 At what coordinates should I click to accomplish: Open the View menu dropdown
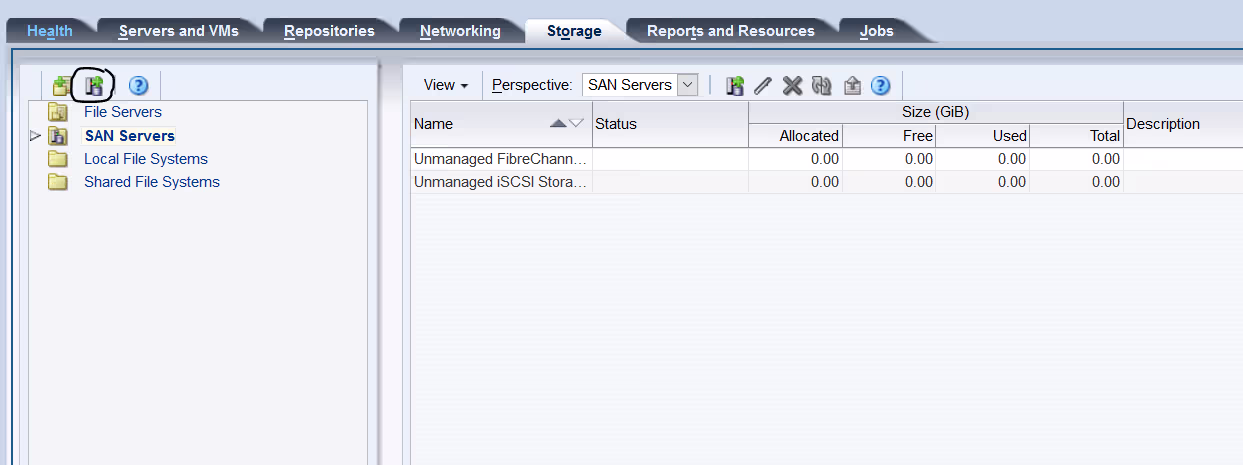click(446, 85)
